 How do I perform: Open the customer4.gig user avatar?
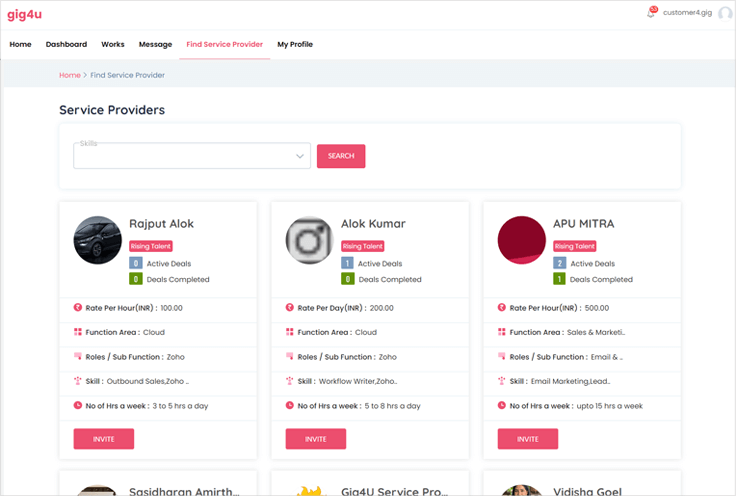[725, 14]
